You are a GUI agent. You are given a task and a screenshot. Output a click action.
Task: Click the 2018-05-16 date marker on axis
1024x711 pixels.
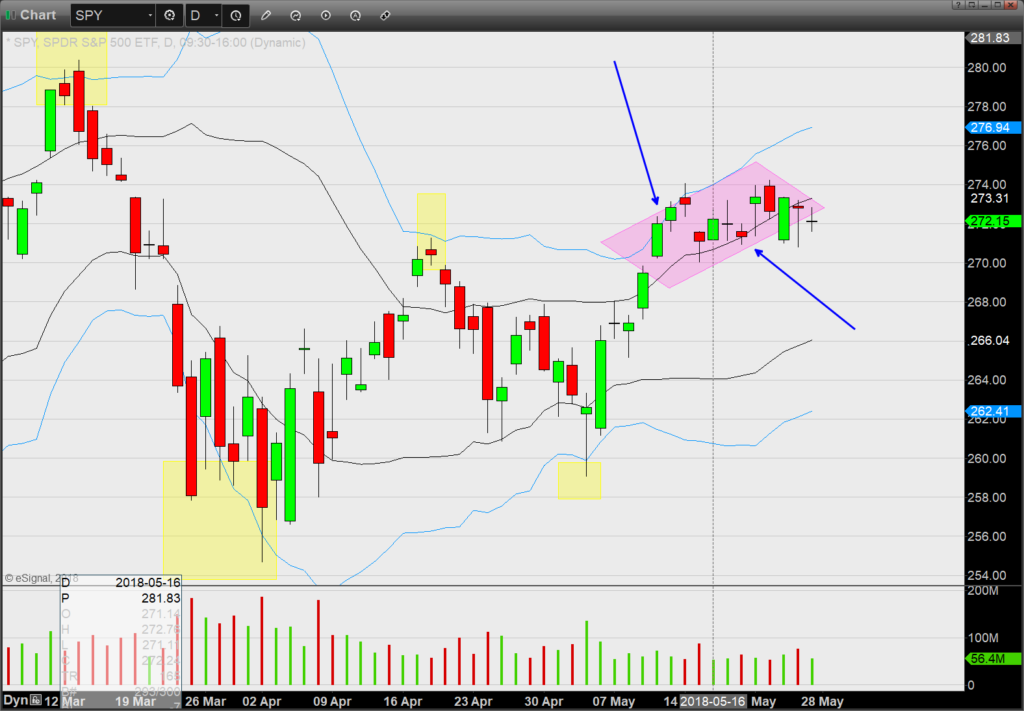pyautogui.click(x=712, y=701)
